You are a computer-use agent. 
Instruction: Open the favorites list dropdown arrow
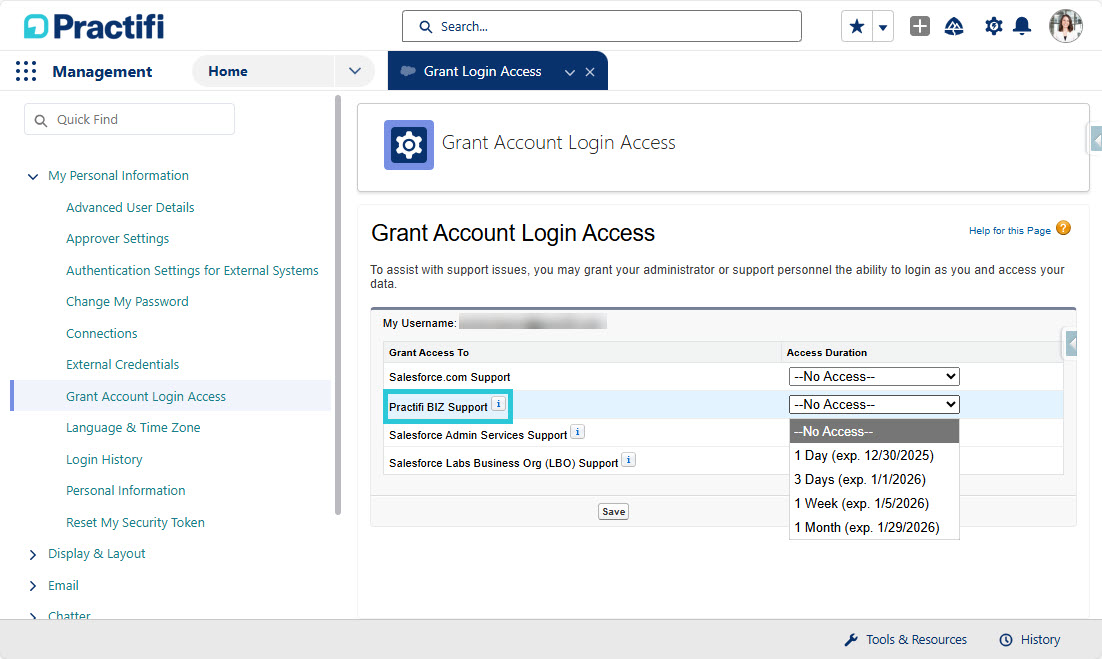click(883, 27)
